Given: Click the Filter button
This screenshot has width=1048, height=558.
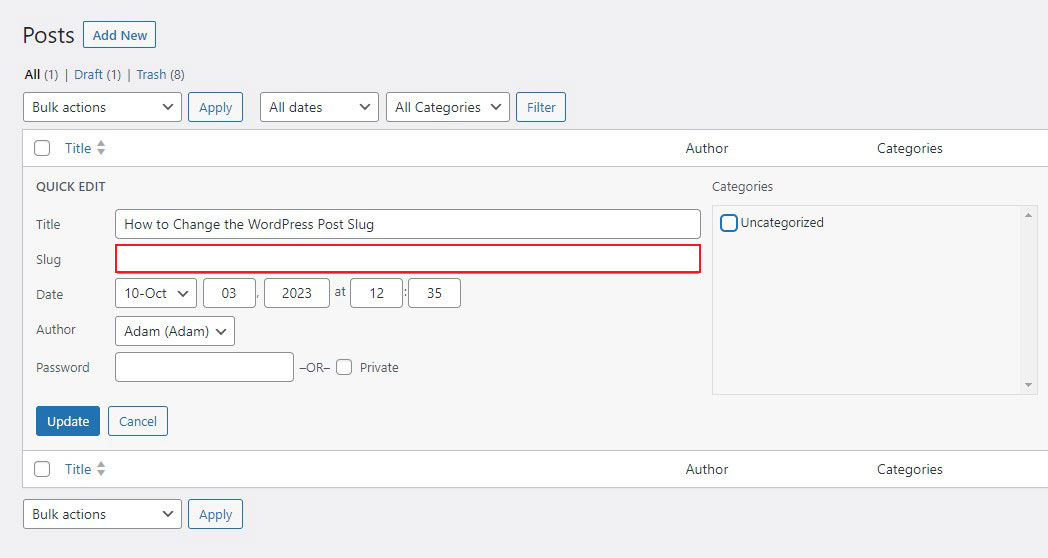Looking at the screenshot, I should [x=541, y=107].
